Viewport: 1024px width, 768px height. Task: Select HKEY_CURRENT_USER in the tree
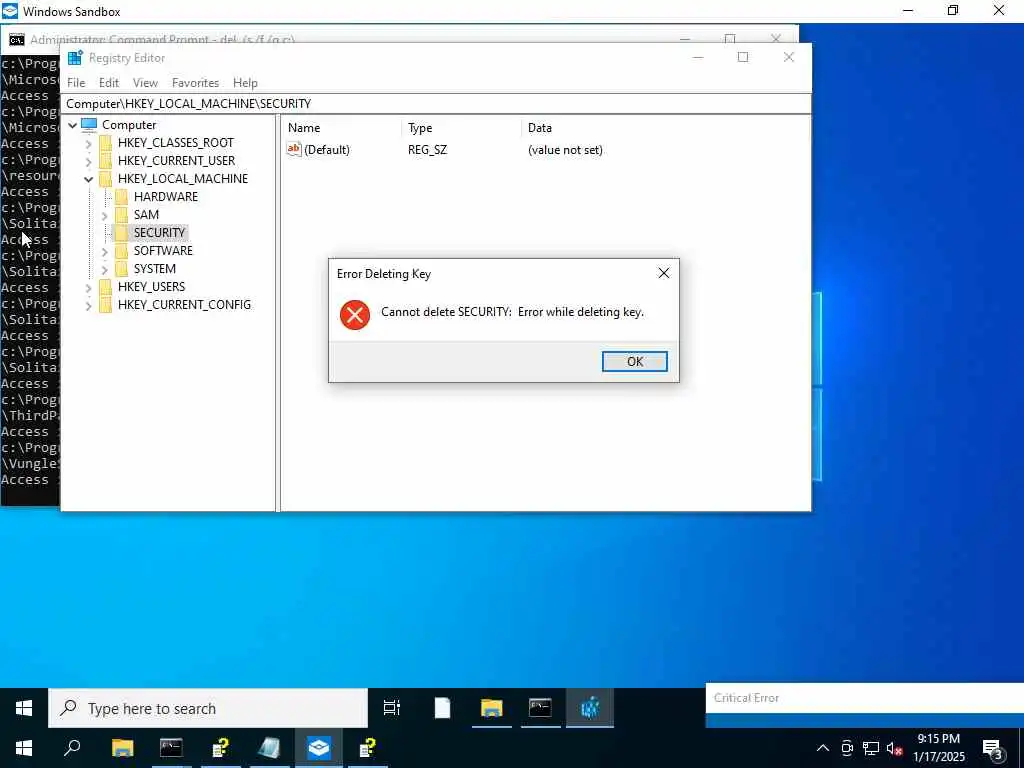176,161
